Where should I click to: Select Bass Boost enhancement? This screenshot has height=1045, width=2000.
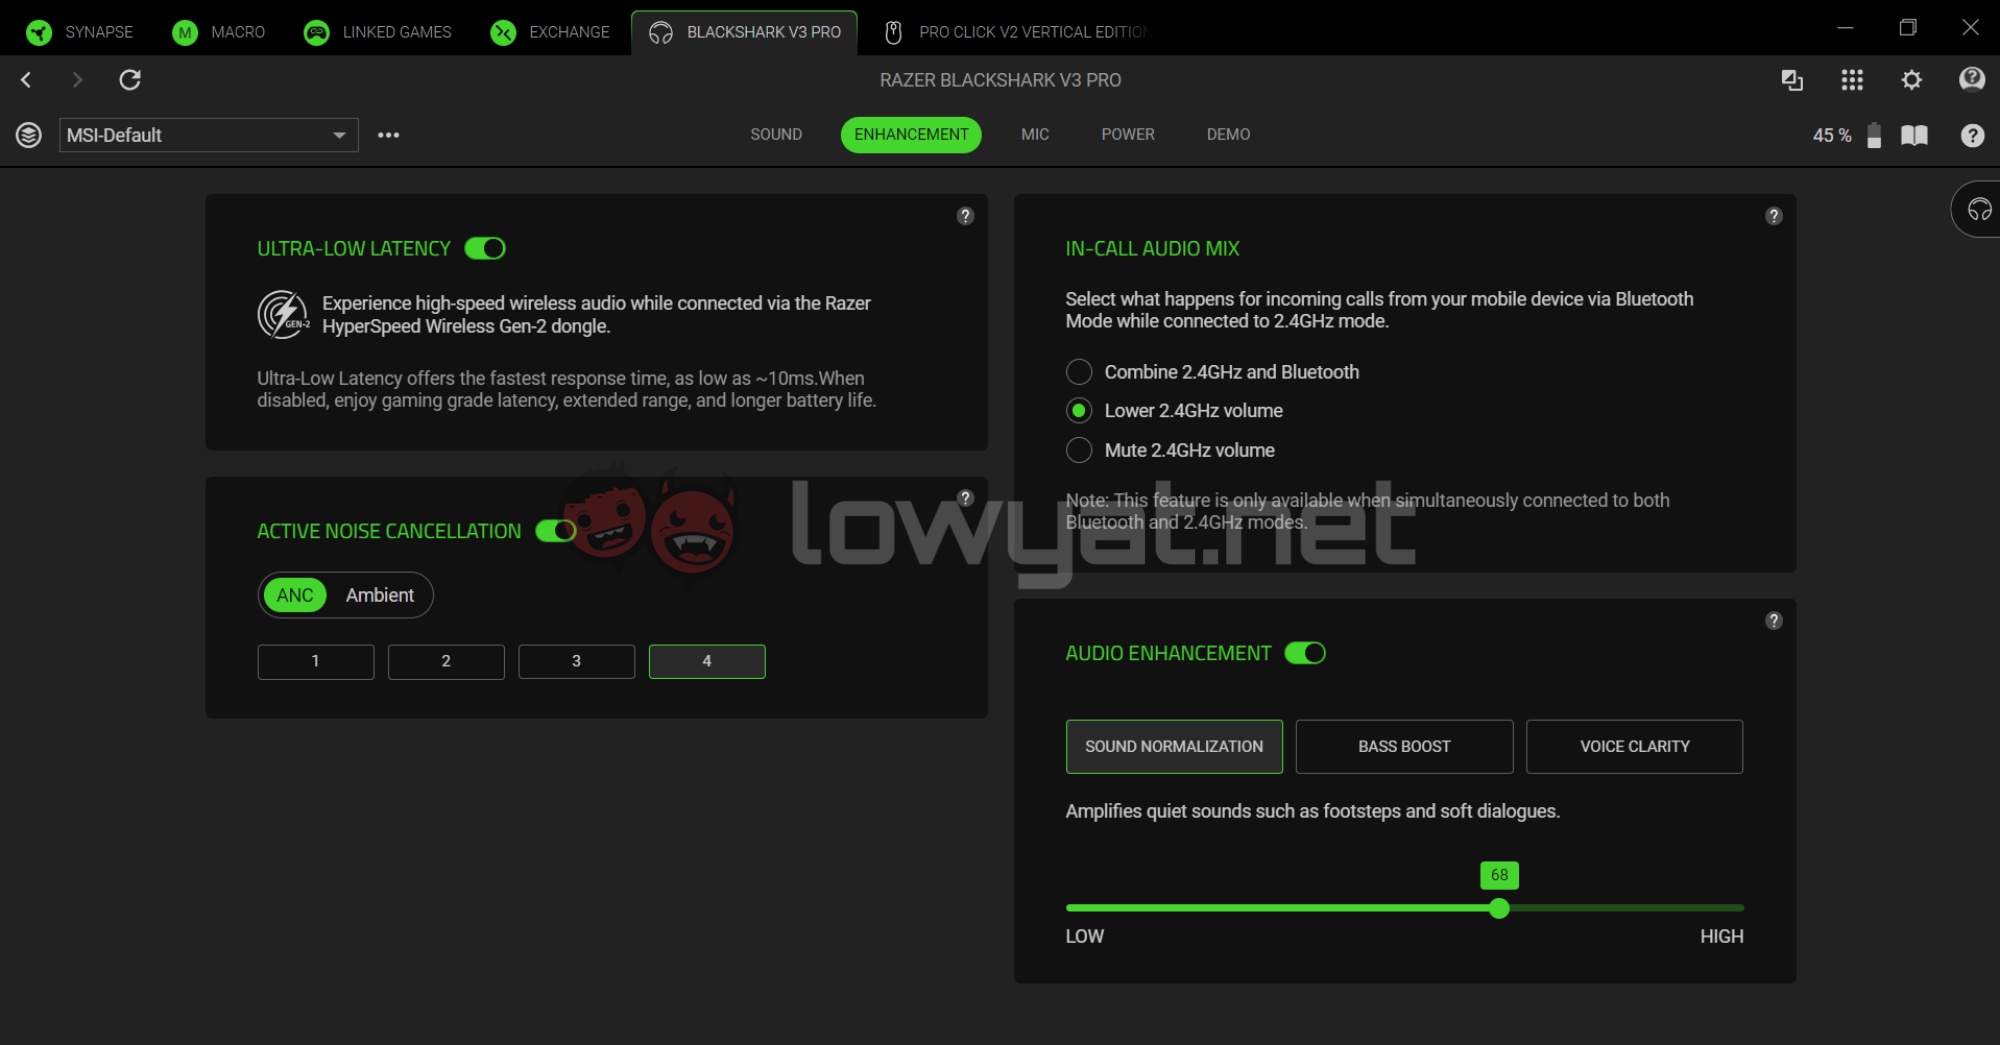click(x=1404, y=747)
